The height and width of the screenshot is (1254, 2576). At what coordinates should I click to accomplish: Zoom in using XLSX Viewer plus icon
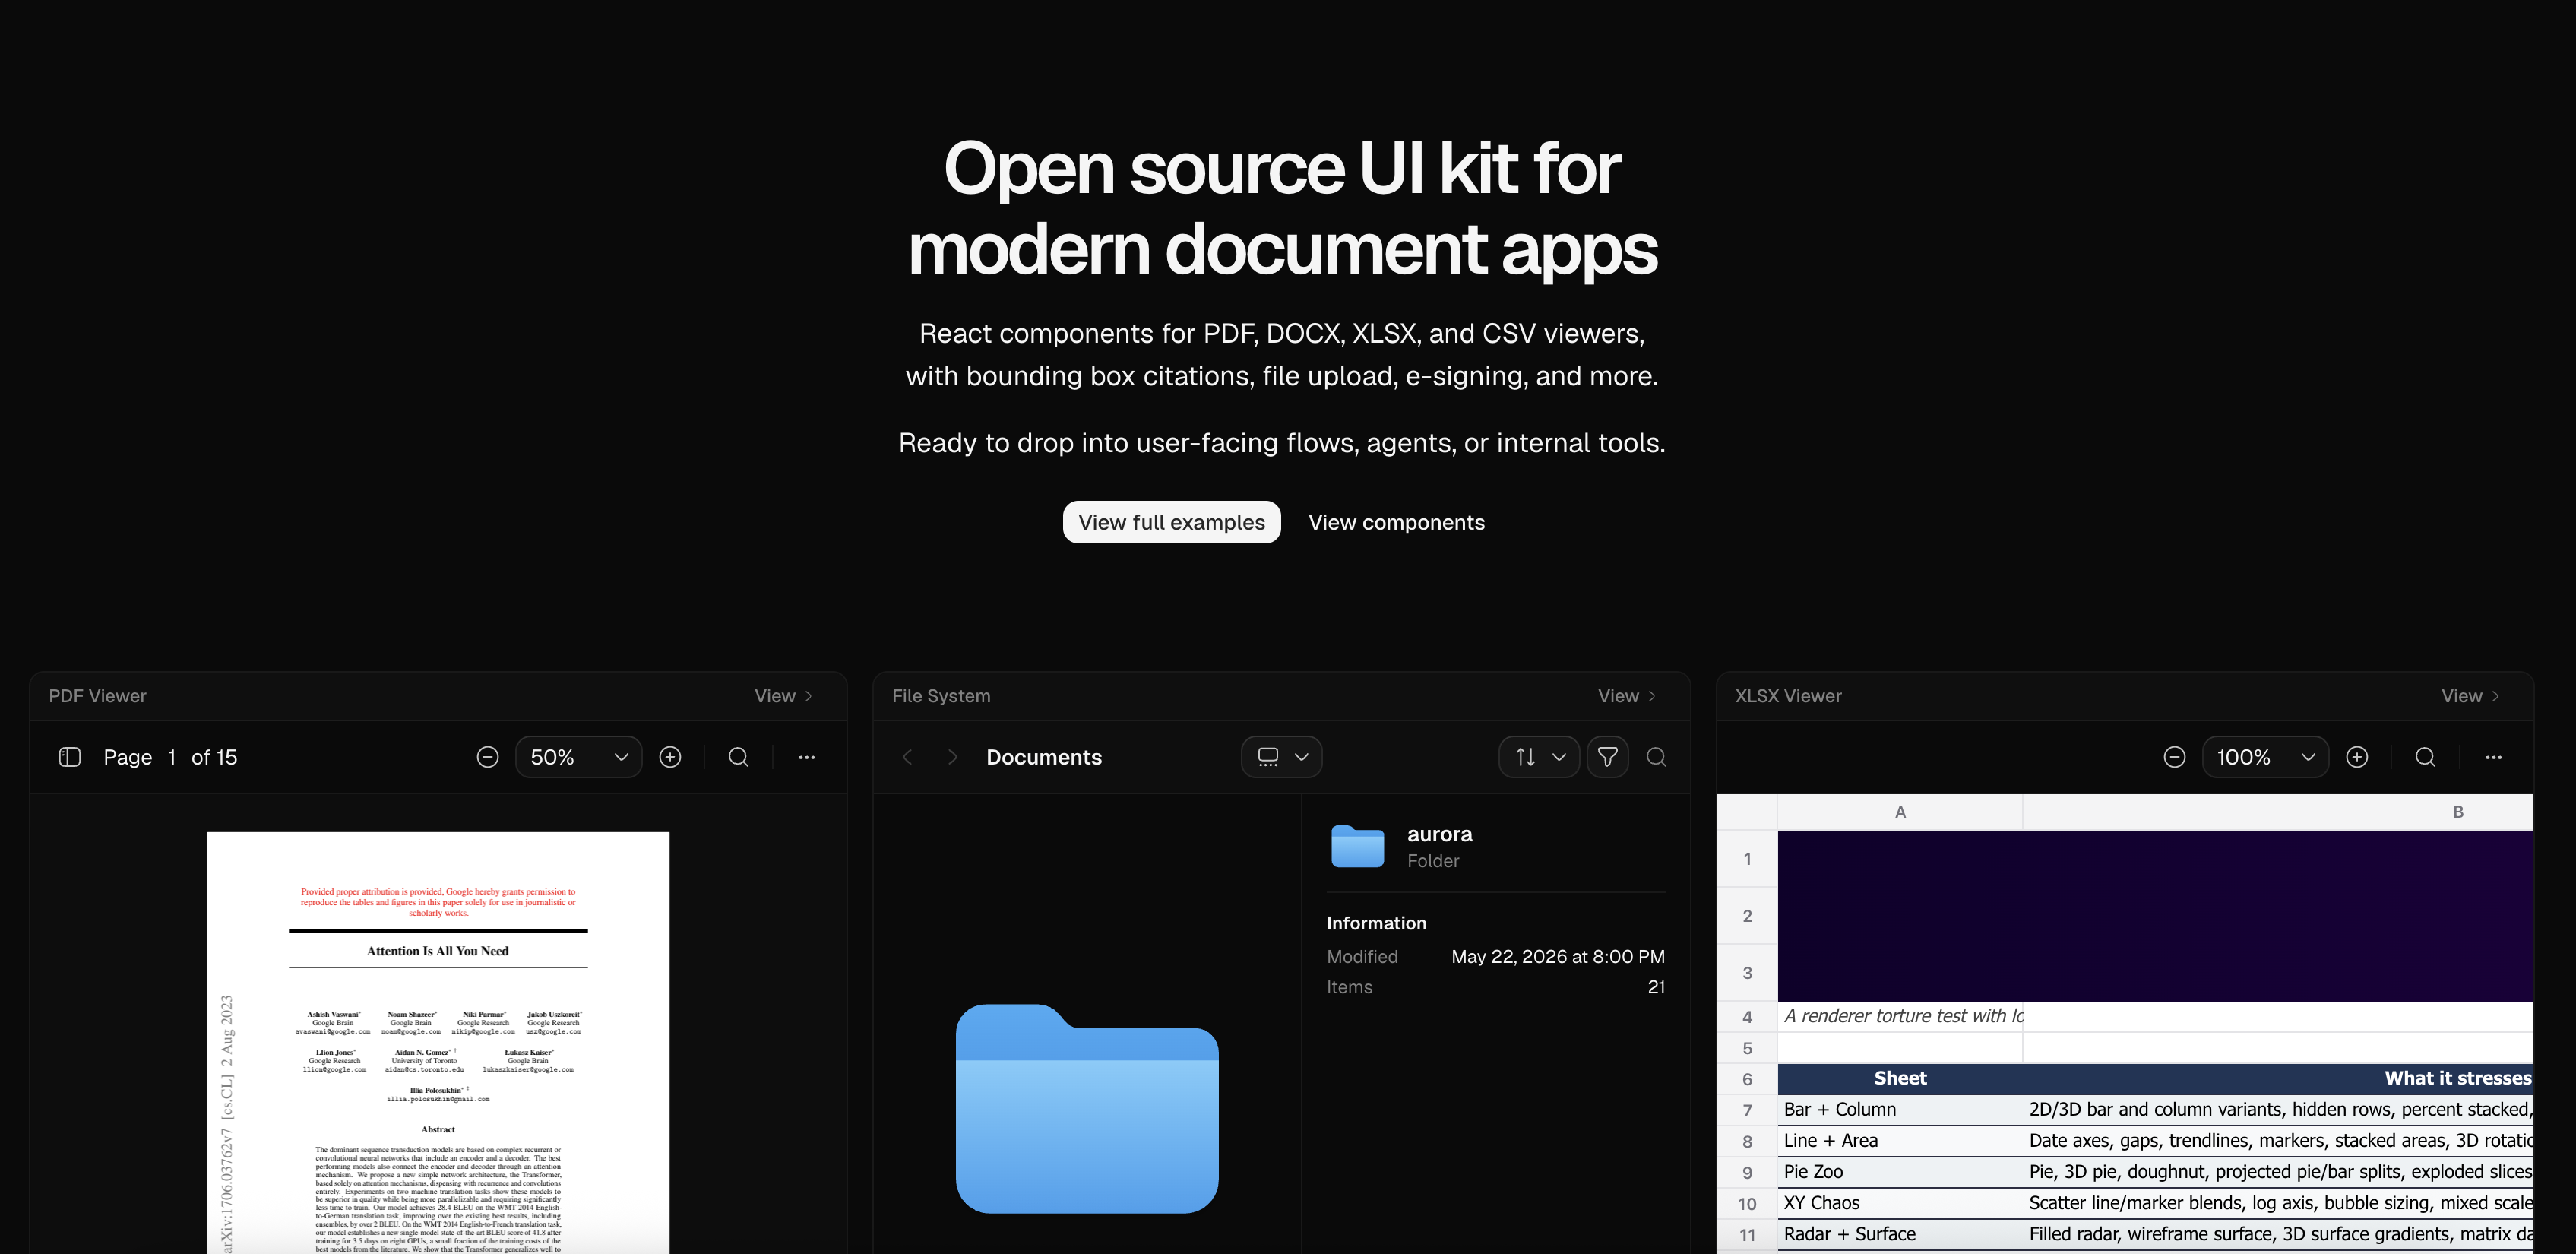point(2357,757)
